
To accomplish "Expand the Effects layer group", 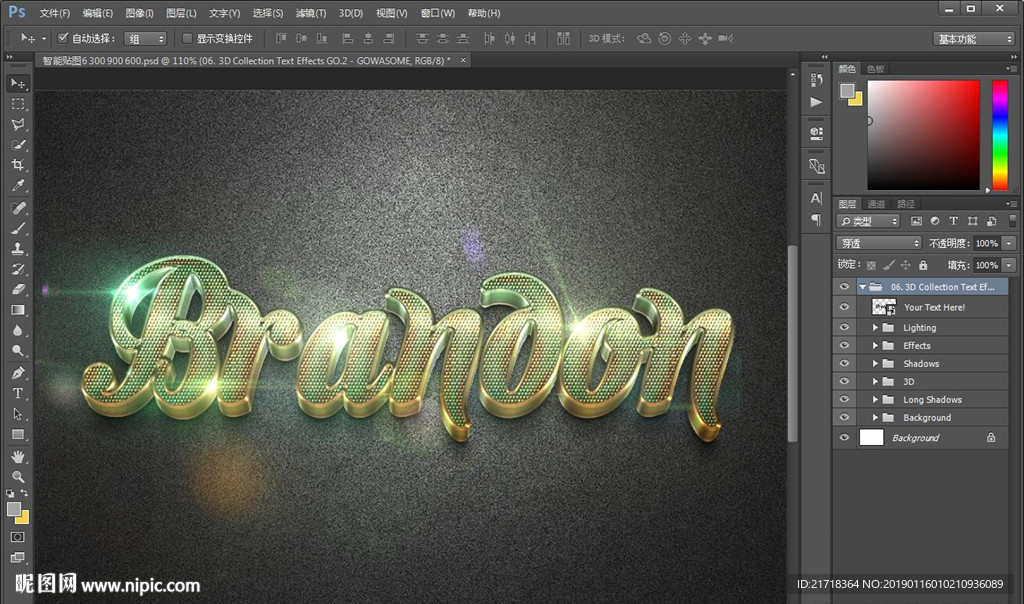I will [875, 346].
